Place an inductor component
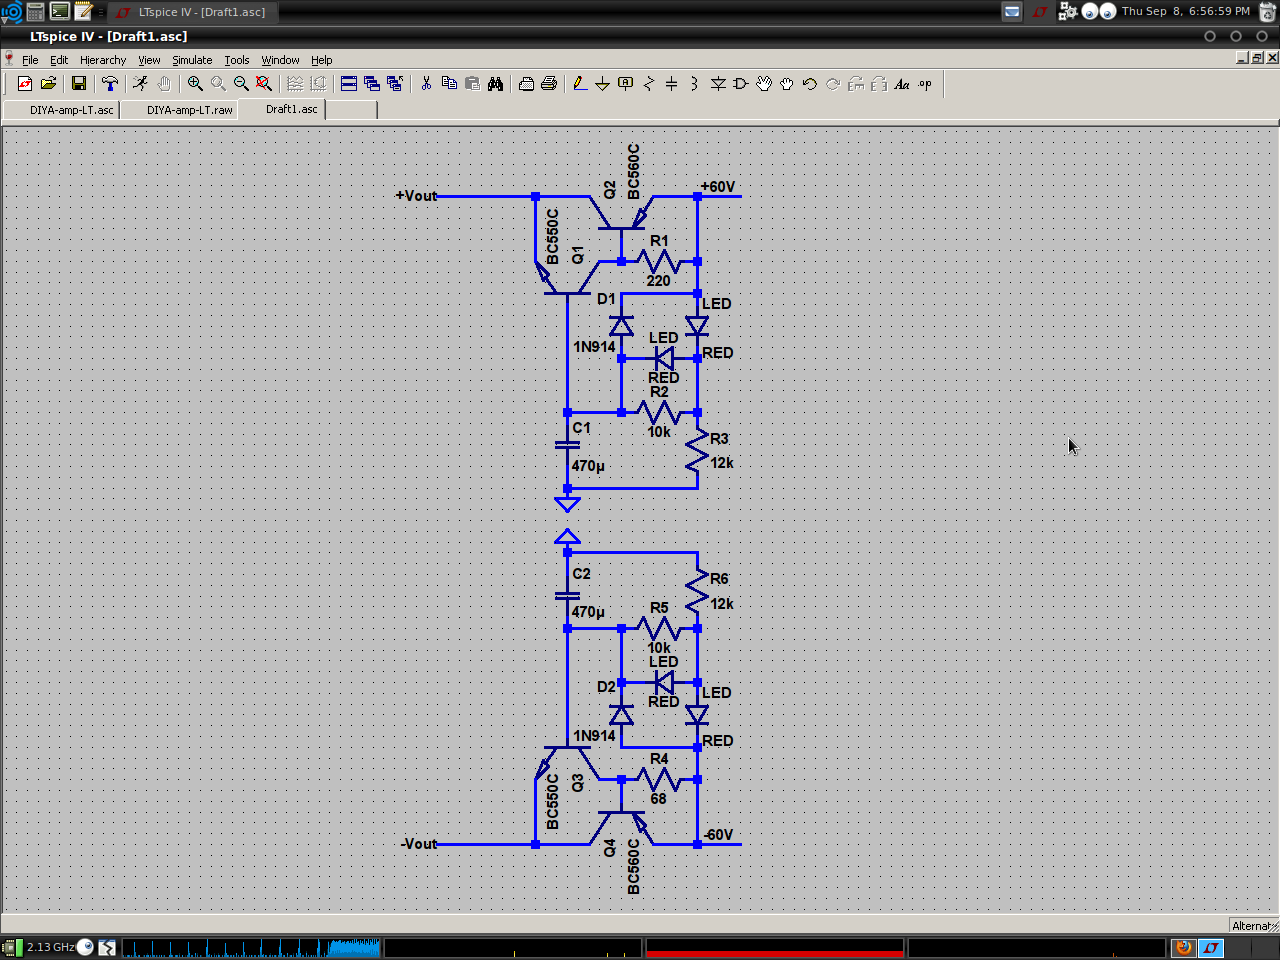 695,84
